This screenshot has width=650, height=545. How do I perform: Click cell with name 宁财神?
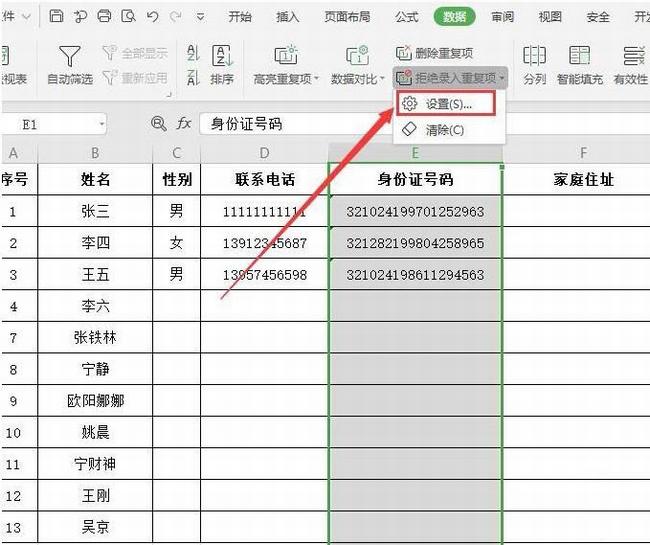tap(95, 464)
